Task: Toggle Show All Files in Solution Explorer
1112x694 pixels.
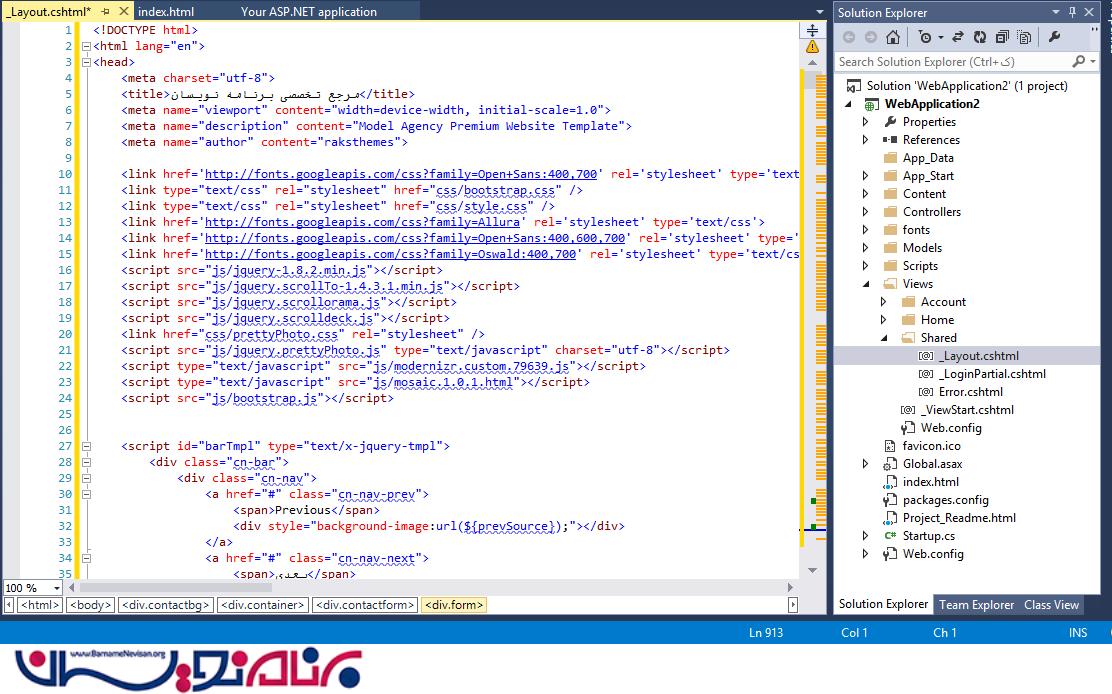Action: pos(1025,37)
